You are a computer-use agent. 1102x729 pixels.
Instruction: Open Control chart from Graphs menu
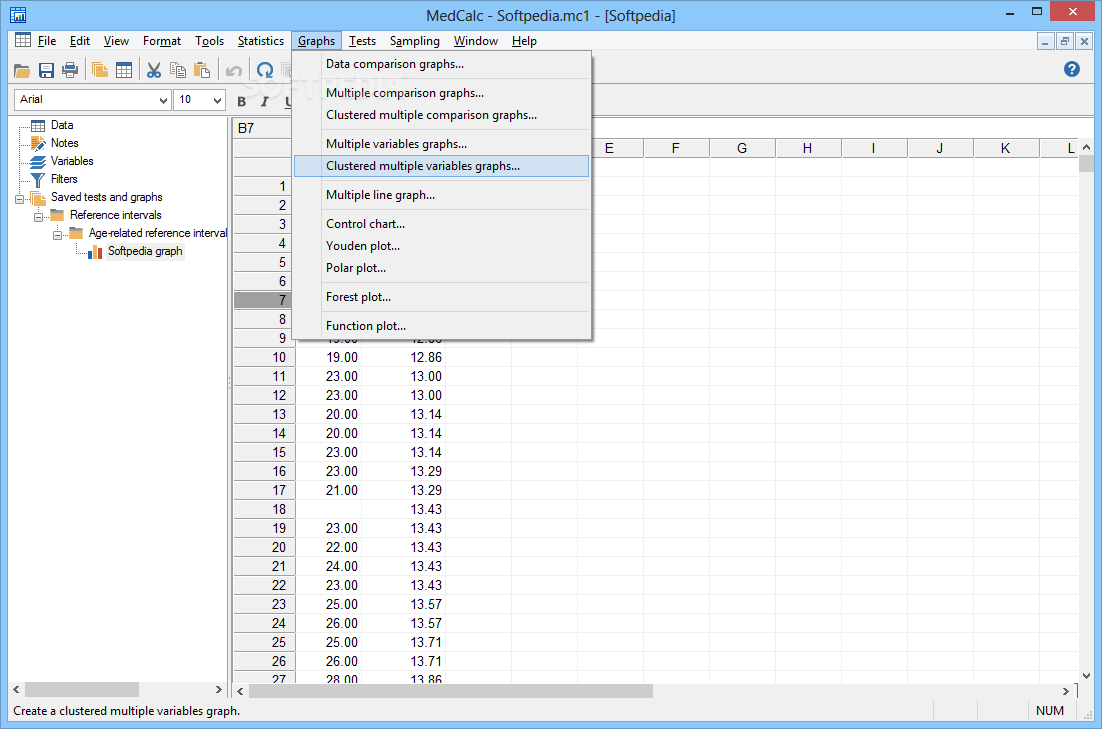pyautogui.click(x=441, y=224)
